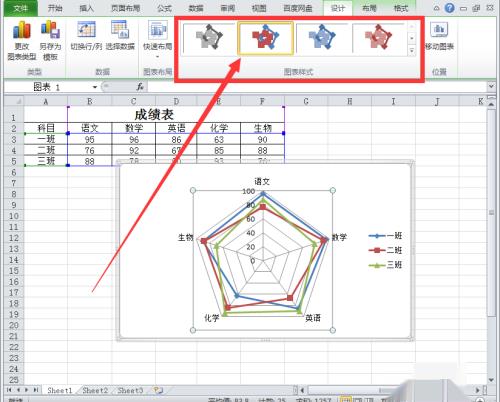Apply the red/pink radar chart style
Image resolution: width=500 pixels, height=402 pixels.
tap(378, 37)
